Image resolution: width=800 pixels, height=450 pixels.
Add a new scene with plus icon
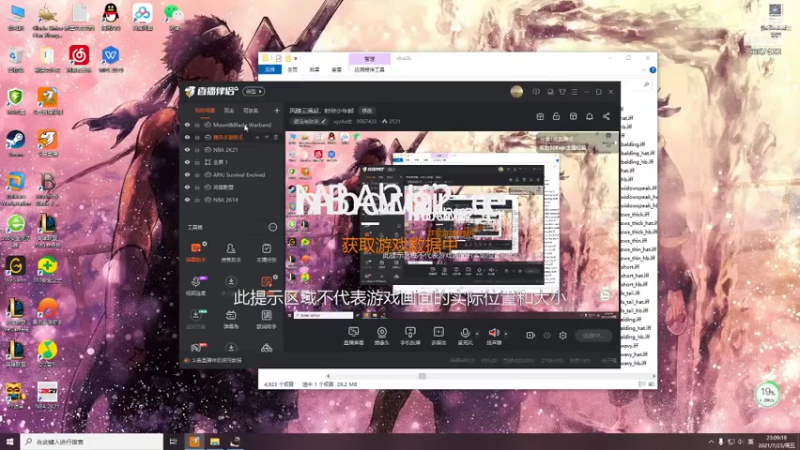tap(277, 110)
